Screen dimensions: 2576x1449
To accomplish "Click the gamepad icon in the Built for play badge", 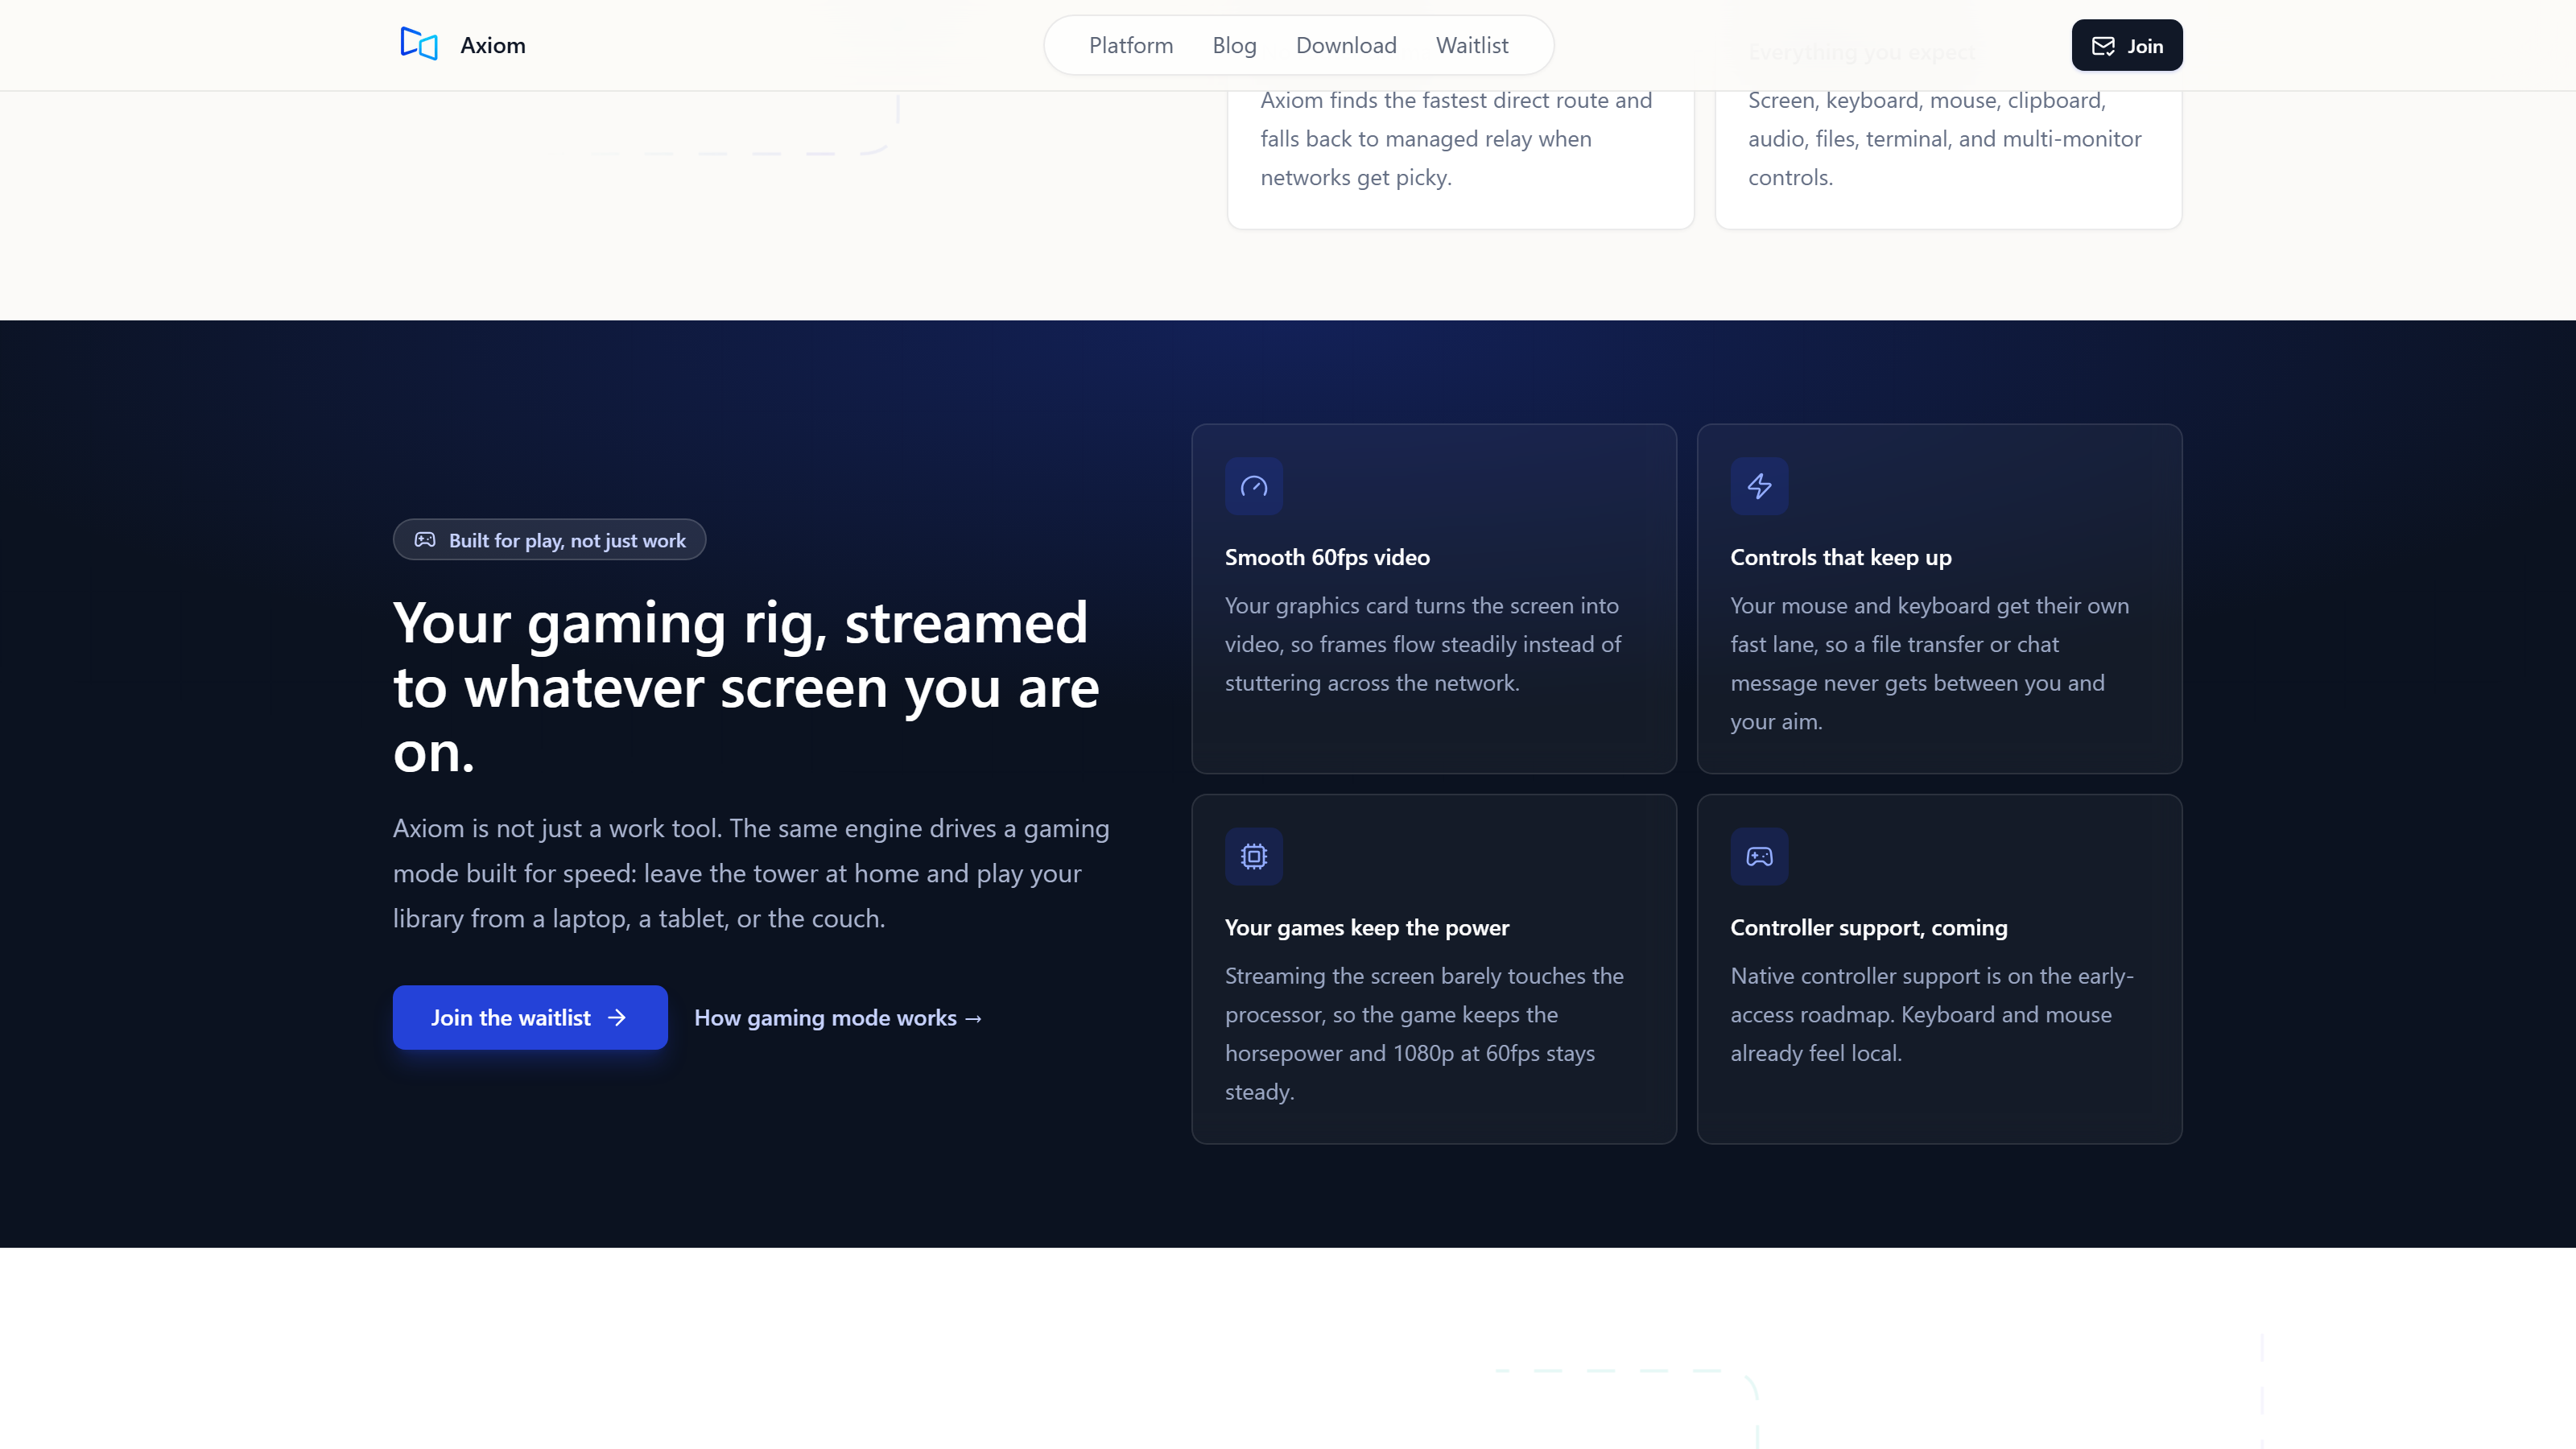I will click(x=425, y=540).
